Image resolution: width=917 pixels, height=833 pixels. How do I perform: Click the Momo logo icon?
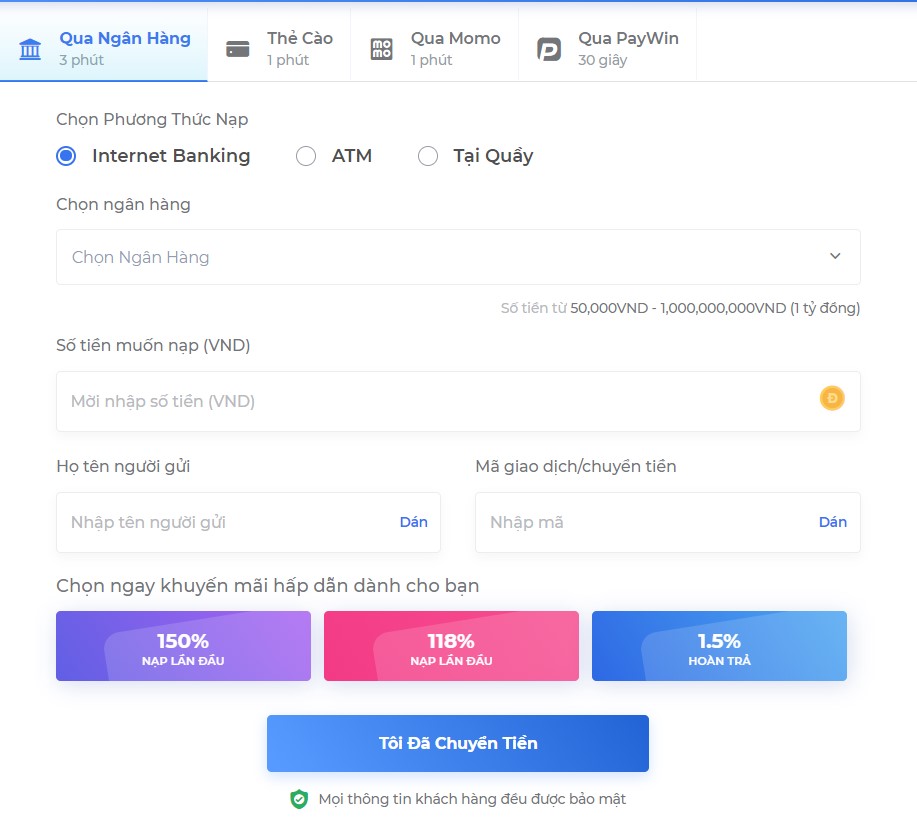point(381,49)
